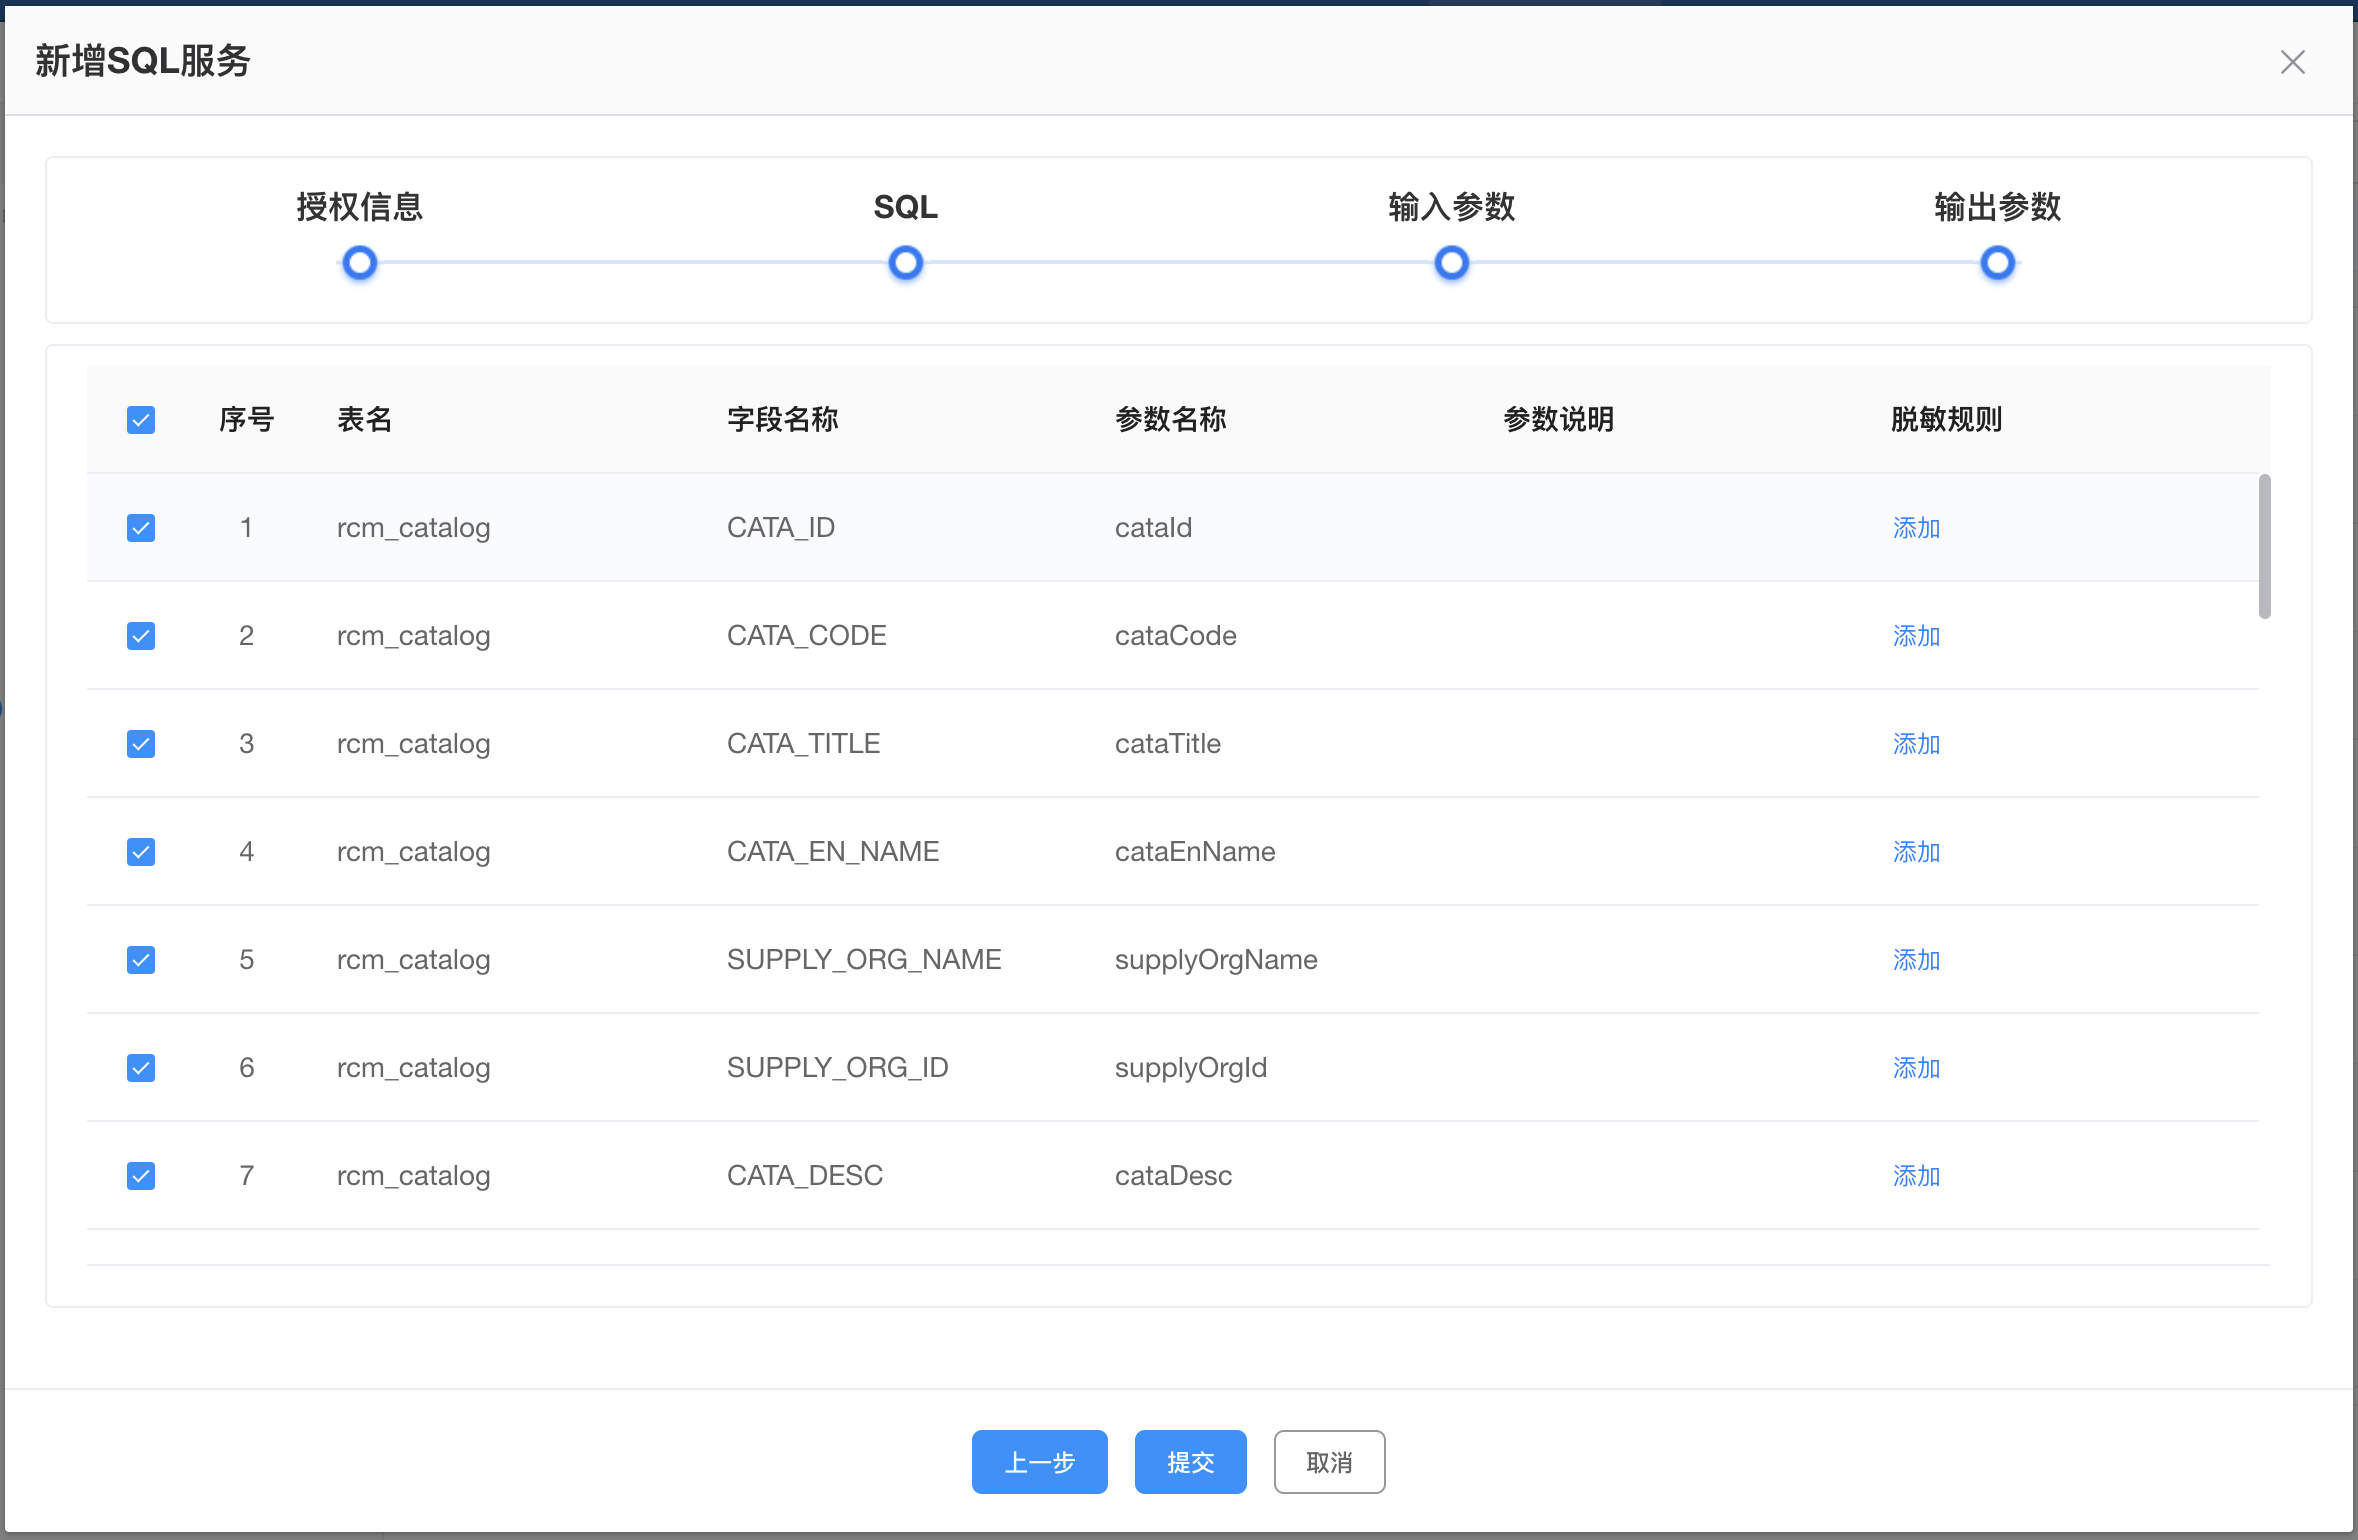Image resolution: width=2358 pixels, height=1540 pixels.
Task: Add masking rule for cataId row
Action: (1915, 528)
